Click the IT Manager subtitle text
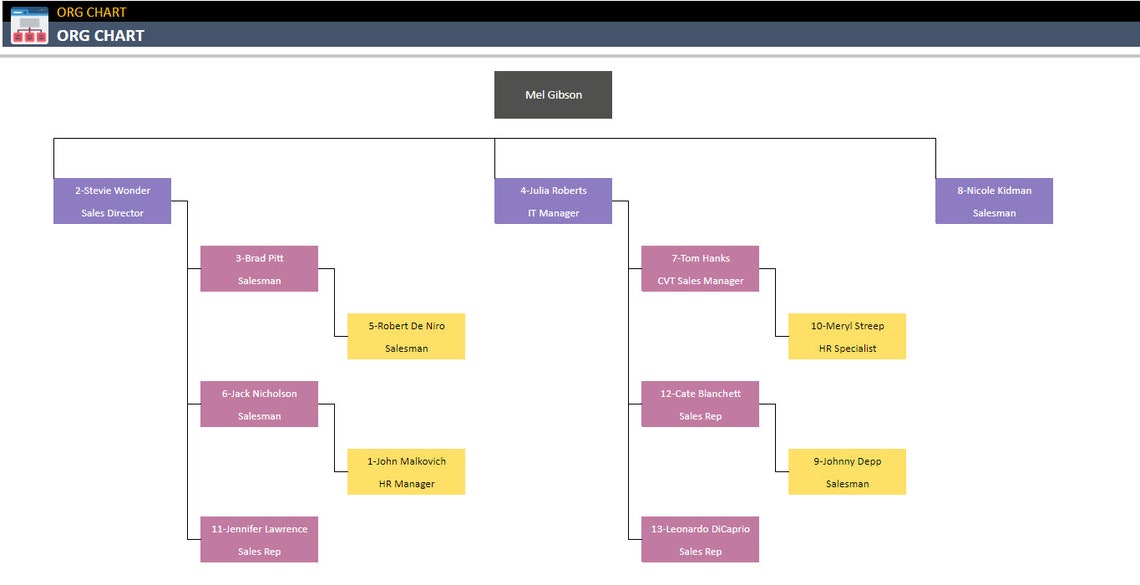The image size is (1140, 585). (553, 212)
